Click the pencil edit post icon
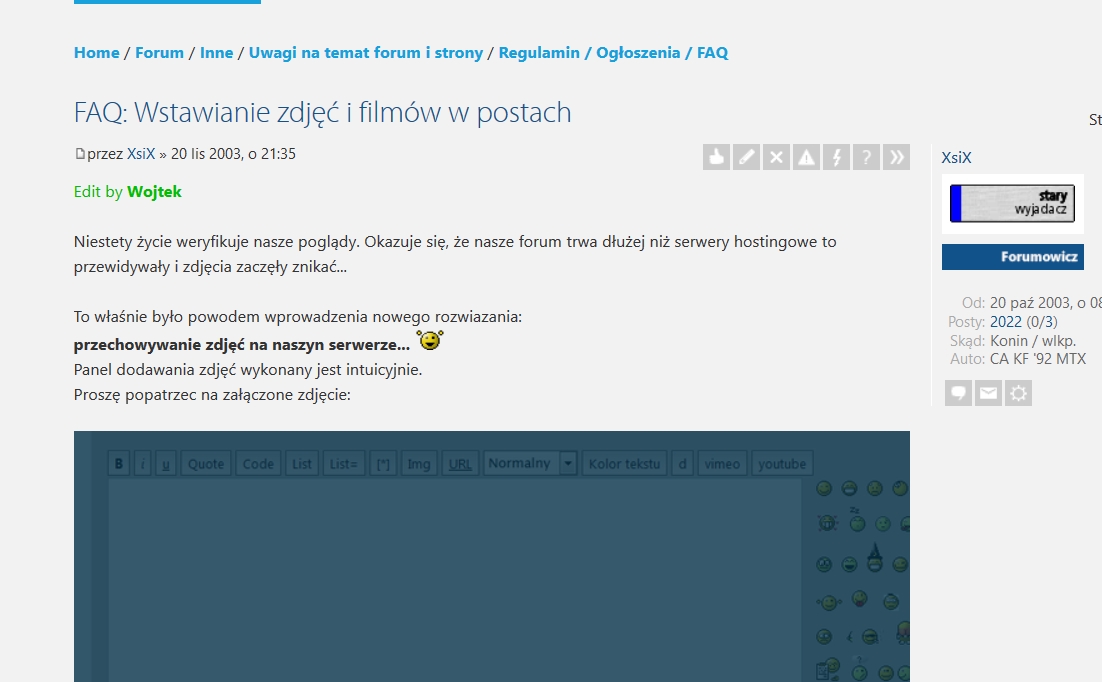The width and height of the screenshot is (1102, 682). pos(746,157)
